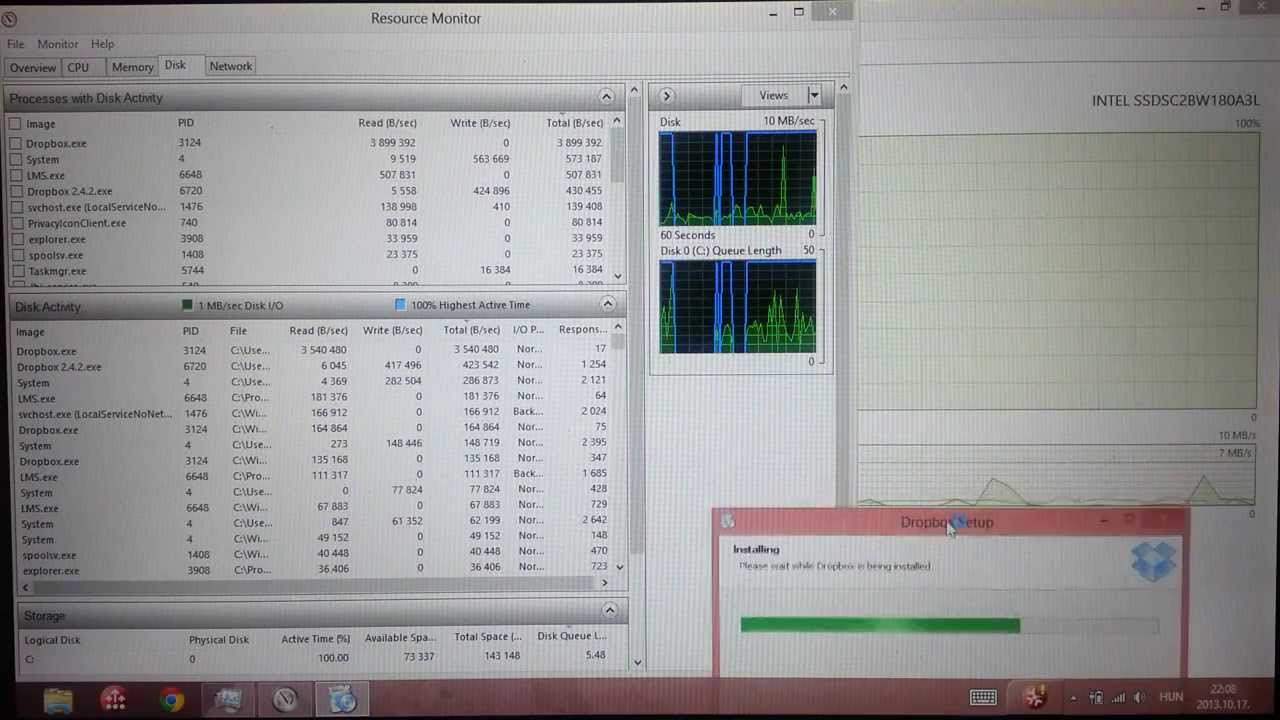Switch to the Network tab

pos(230,66)
